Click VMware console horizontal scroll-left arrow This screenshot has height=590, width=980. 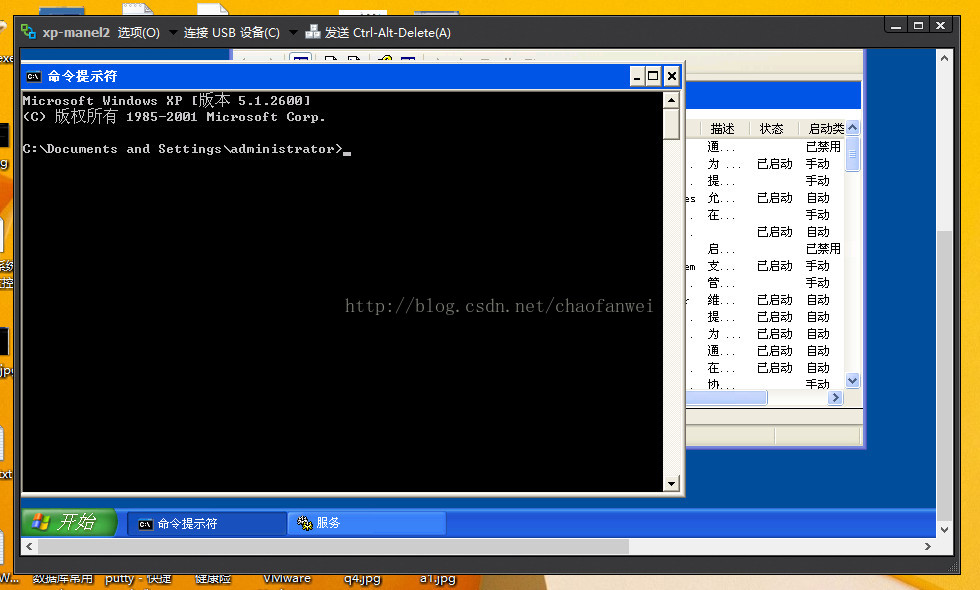(29, 546)
